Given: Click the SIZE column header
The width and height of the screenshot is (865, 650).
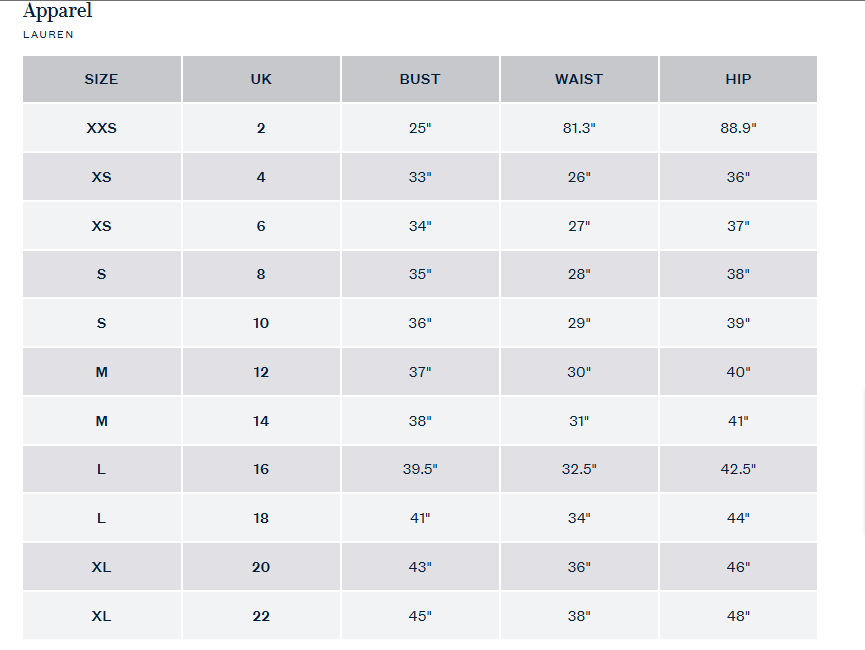Looking at the screenshot, I should point(101,79).
